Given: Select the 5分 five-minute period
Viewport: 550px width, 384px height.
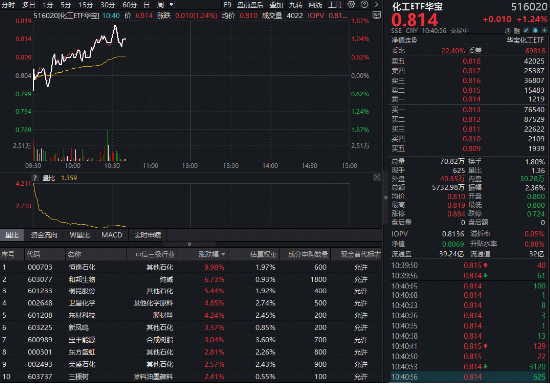Looking at the screenshot, I should 65,5.
